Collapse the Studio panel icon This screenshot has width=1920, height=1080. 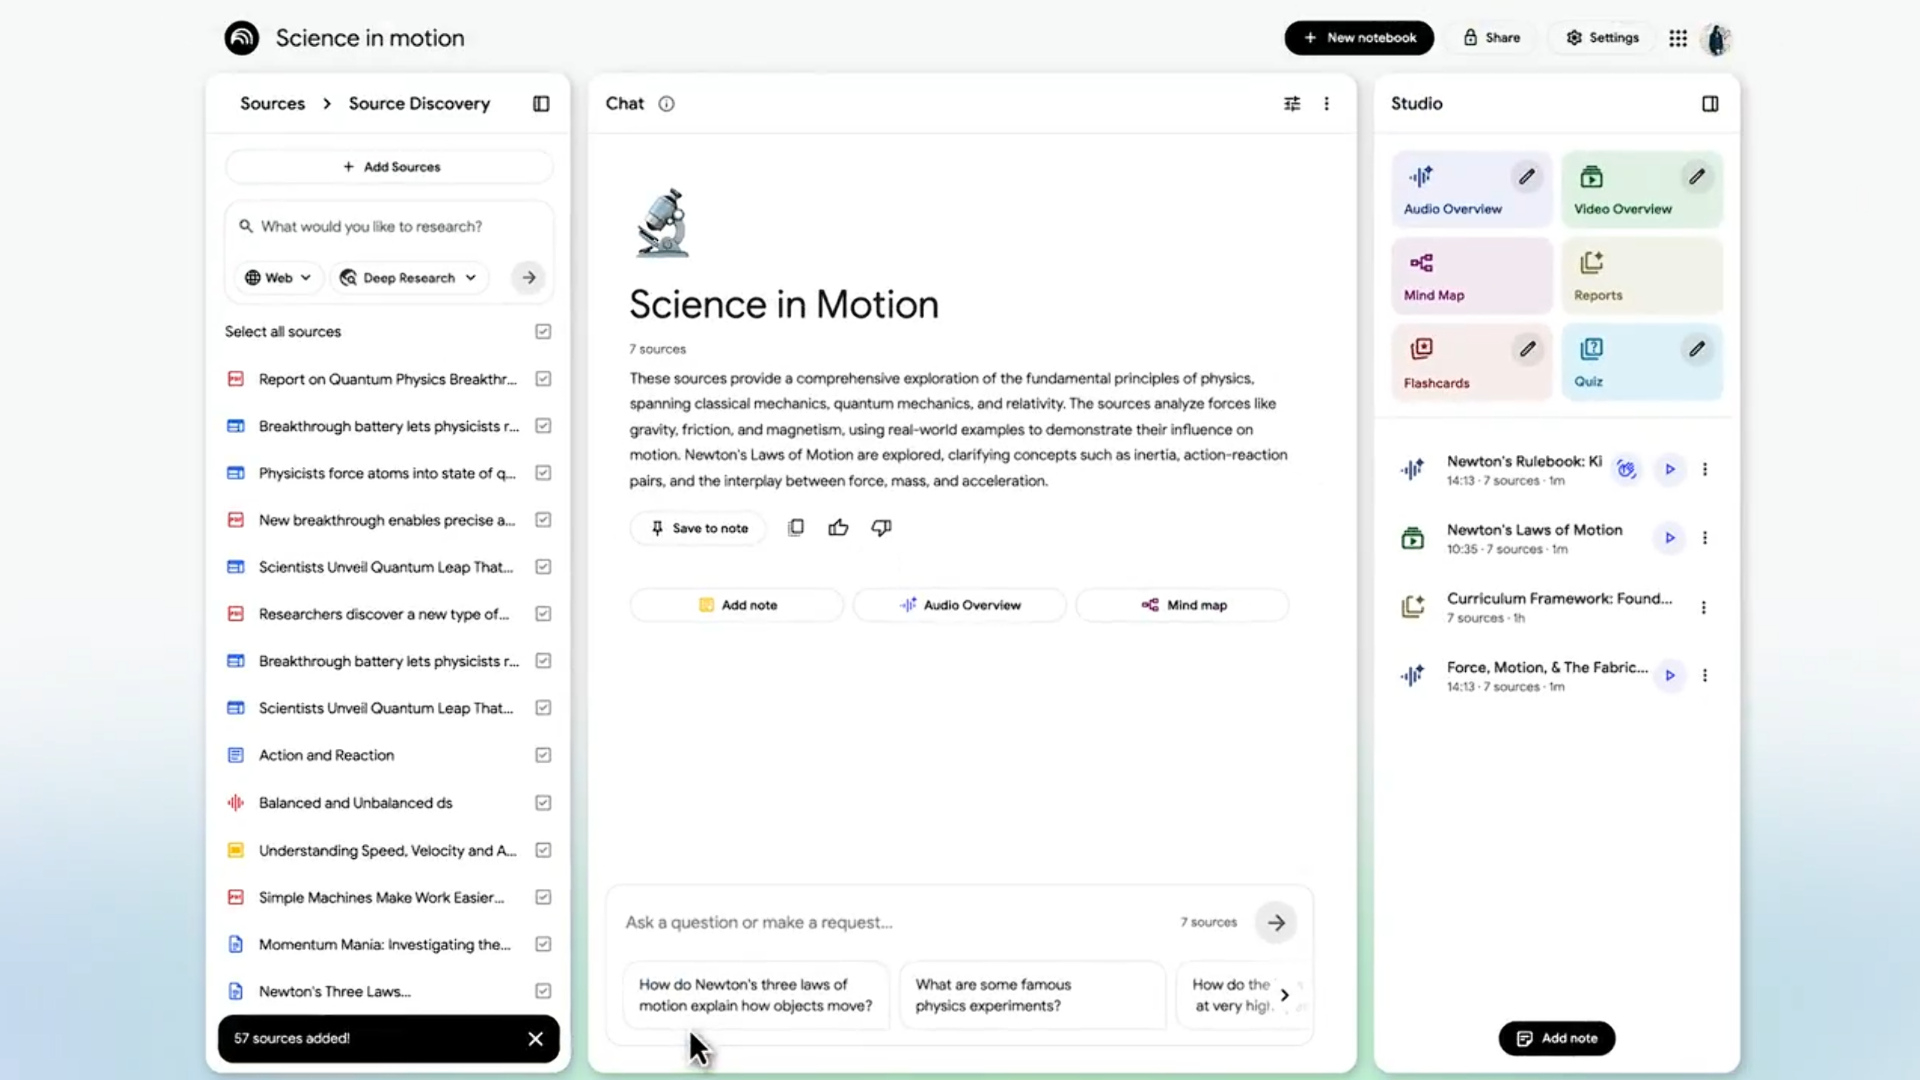1710,104
